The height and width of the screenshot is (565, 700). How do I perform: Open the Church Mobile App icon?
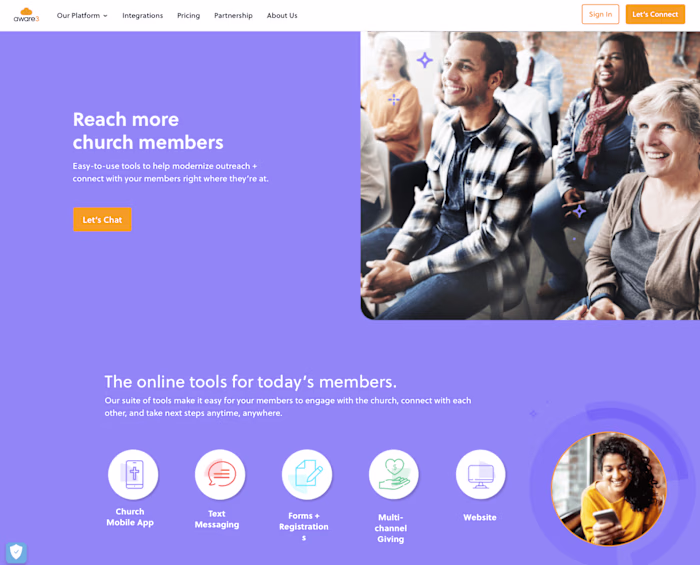[x=133, y=474]
